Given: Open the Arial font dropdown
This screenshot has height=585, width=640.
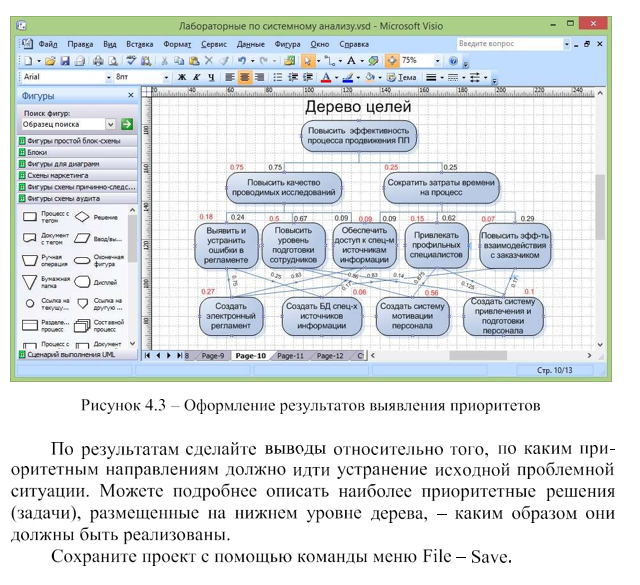Looking at the screenshot, I should click(109, 77).
